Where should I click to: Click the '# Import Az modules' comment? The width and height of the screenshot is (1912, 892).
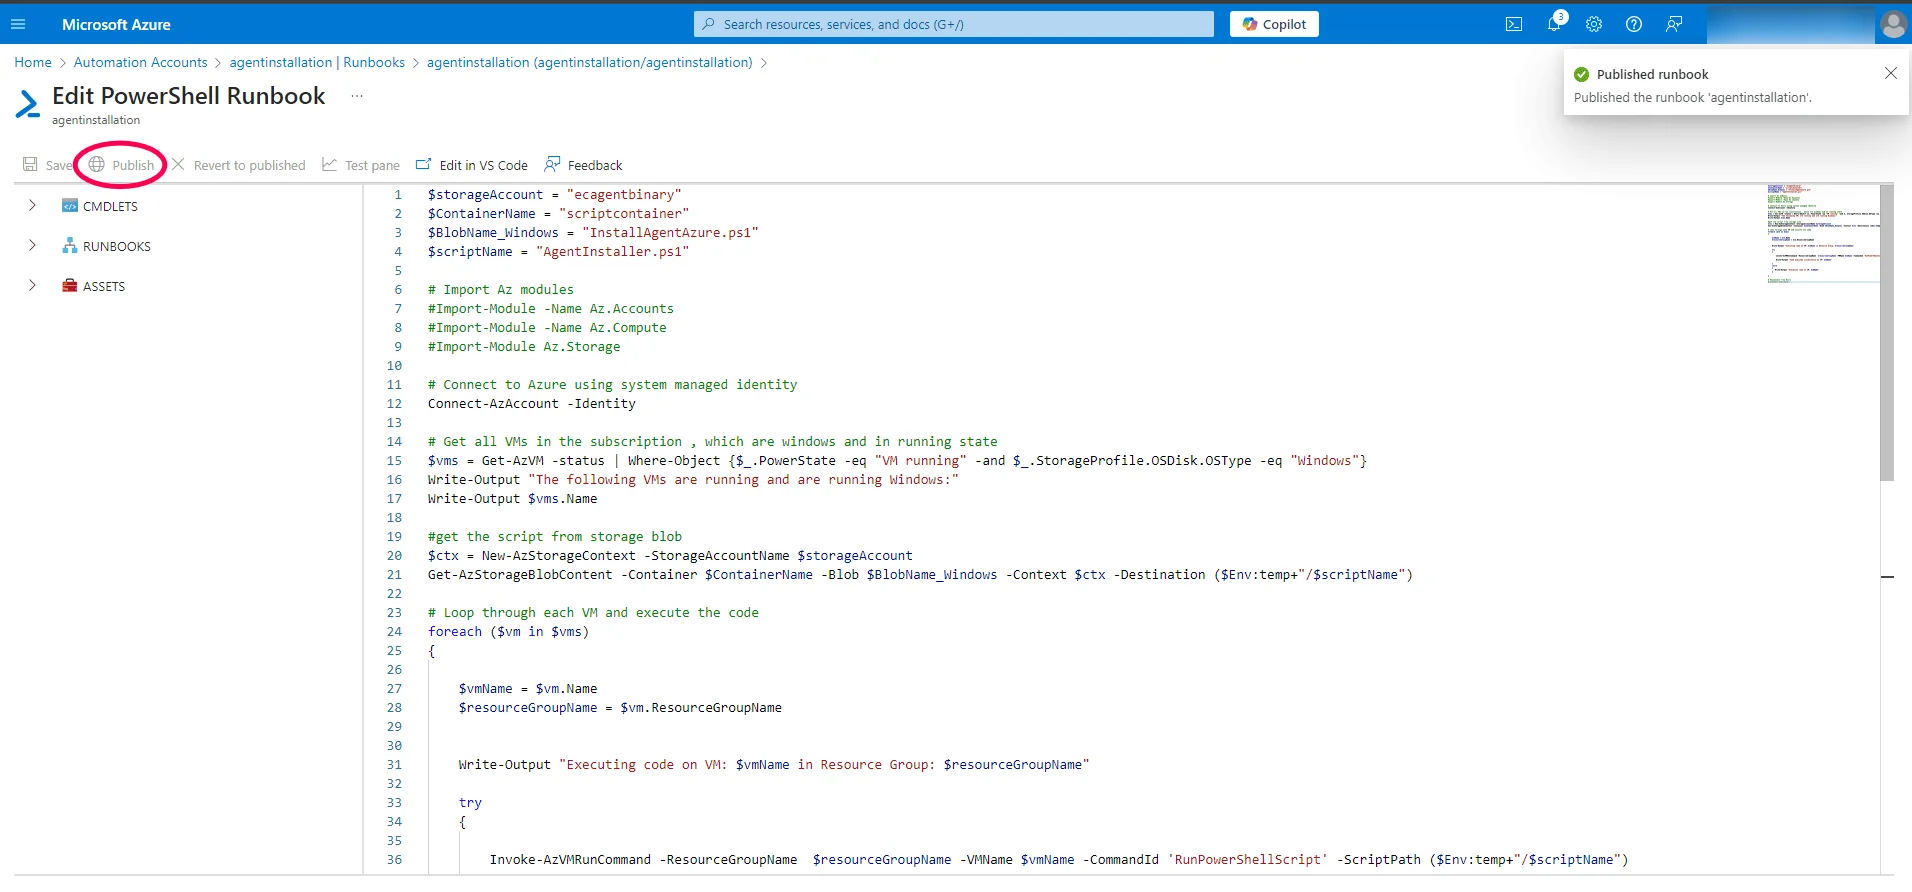pyautogui.click(x=501, y=290)
